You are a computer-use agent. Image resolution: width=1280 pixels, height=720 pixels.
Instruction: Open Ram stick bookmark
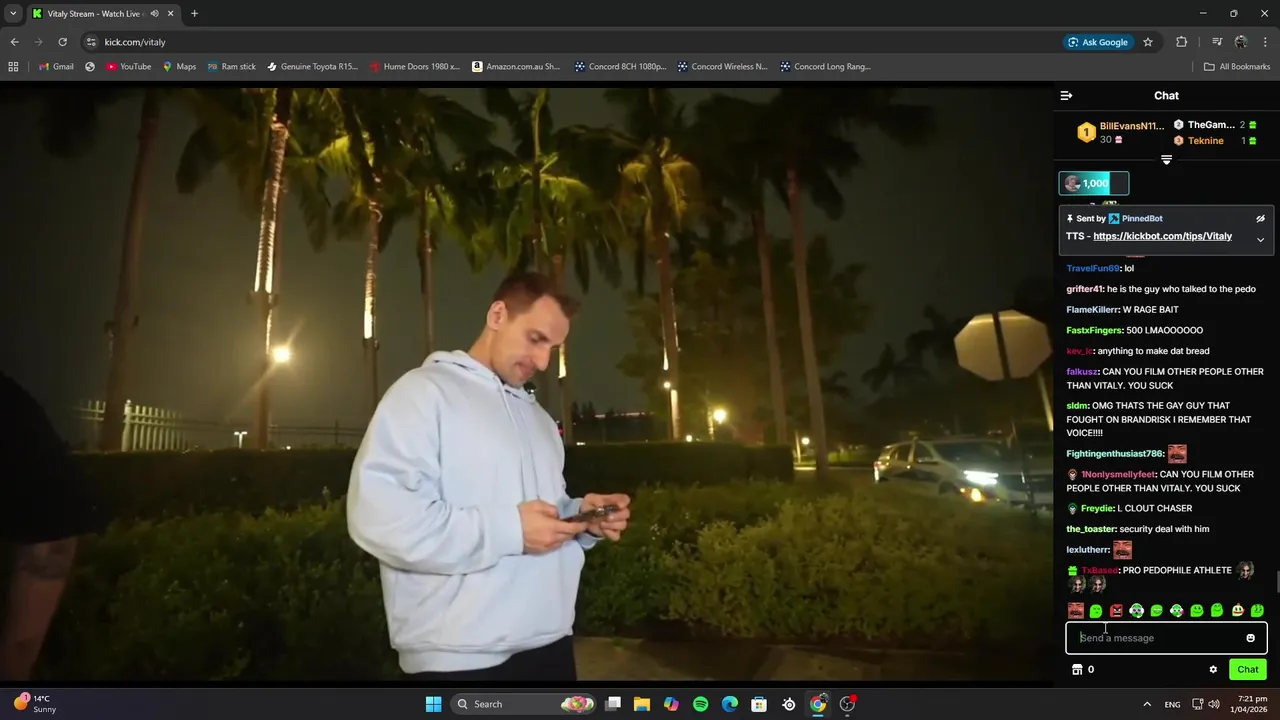tap(231, 67)
